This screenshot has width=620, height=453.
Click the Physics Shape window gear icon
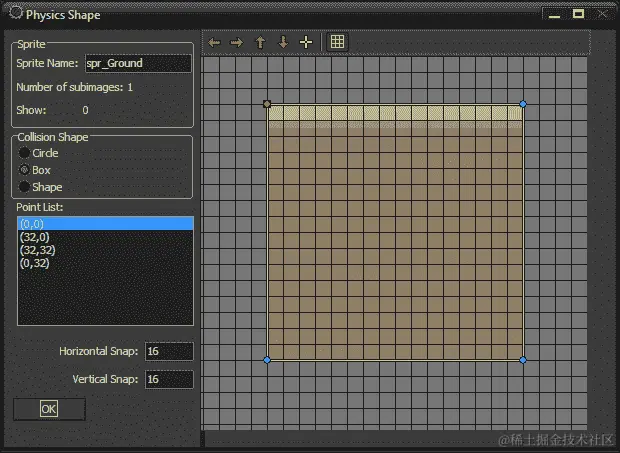tap(16, 13)
